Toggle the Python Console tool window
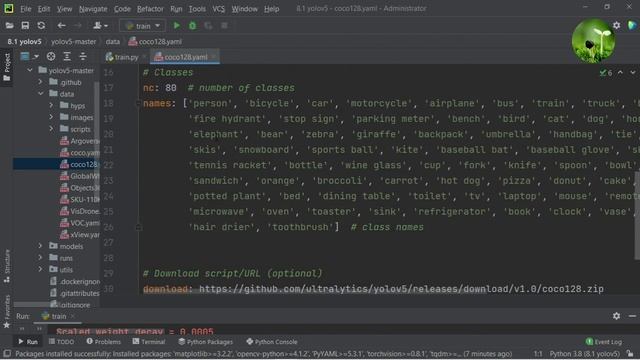 (272, 342)
